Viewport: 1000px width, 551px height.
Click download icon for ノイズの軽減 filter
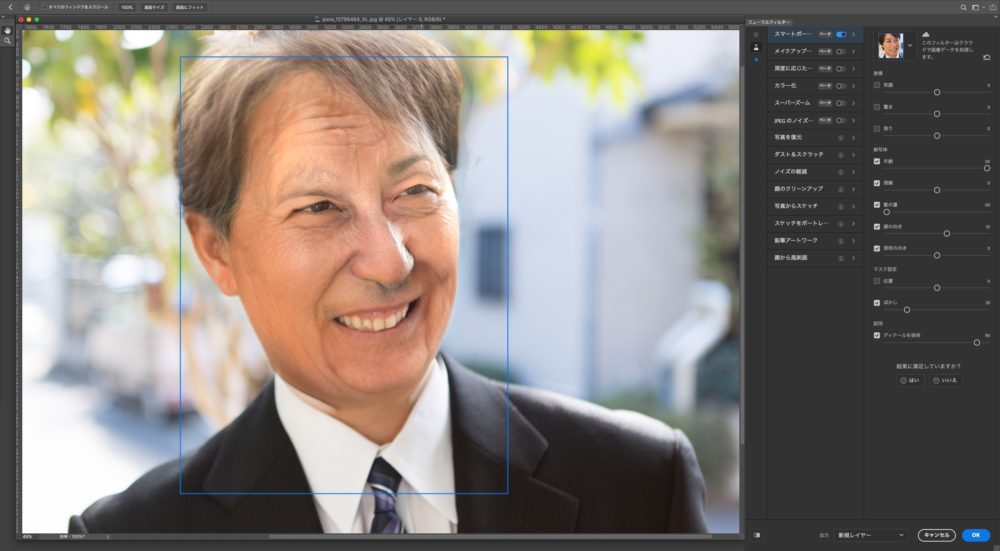tap(841, 172)
